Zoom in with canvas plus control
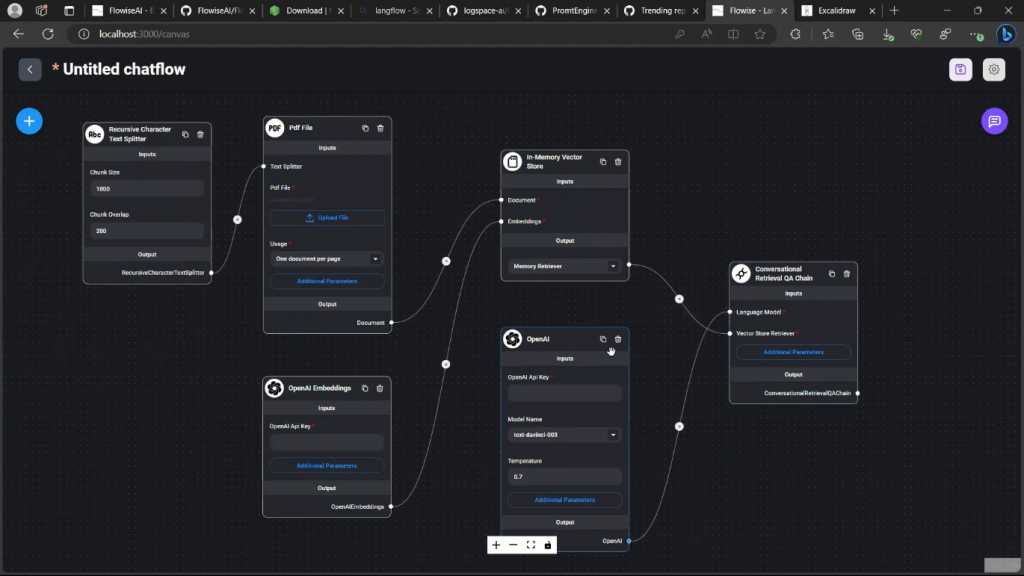Screen dimensions: 1024x576 (496, 545)
